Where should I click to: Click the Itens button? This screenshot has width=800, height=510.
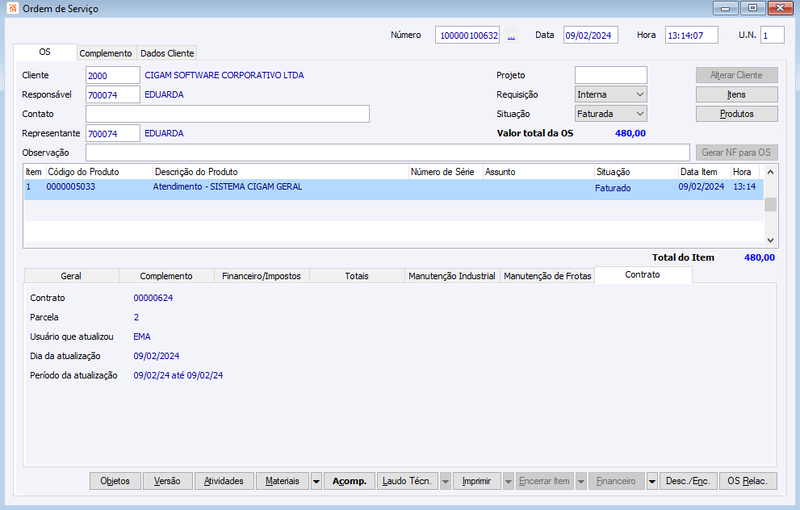[x=737, y=94]
